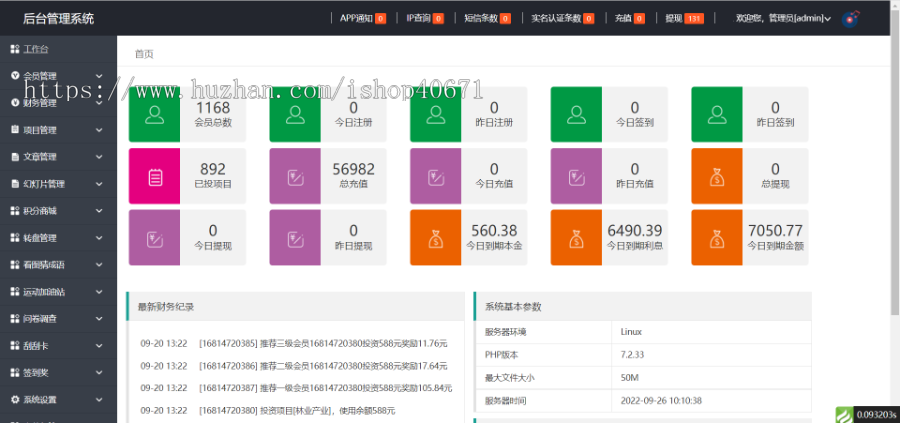This screenshot has height=423, width=900.
Task: Click the green user icon on 昨日注册 card
Action: (x=436, y=114)
